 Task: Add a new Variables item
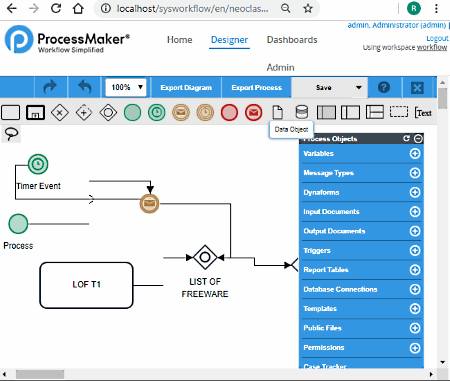(x=415, y=154)
